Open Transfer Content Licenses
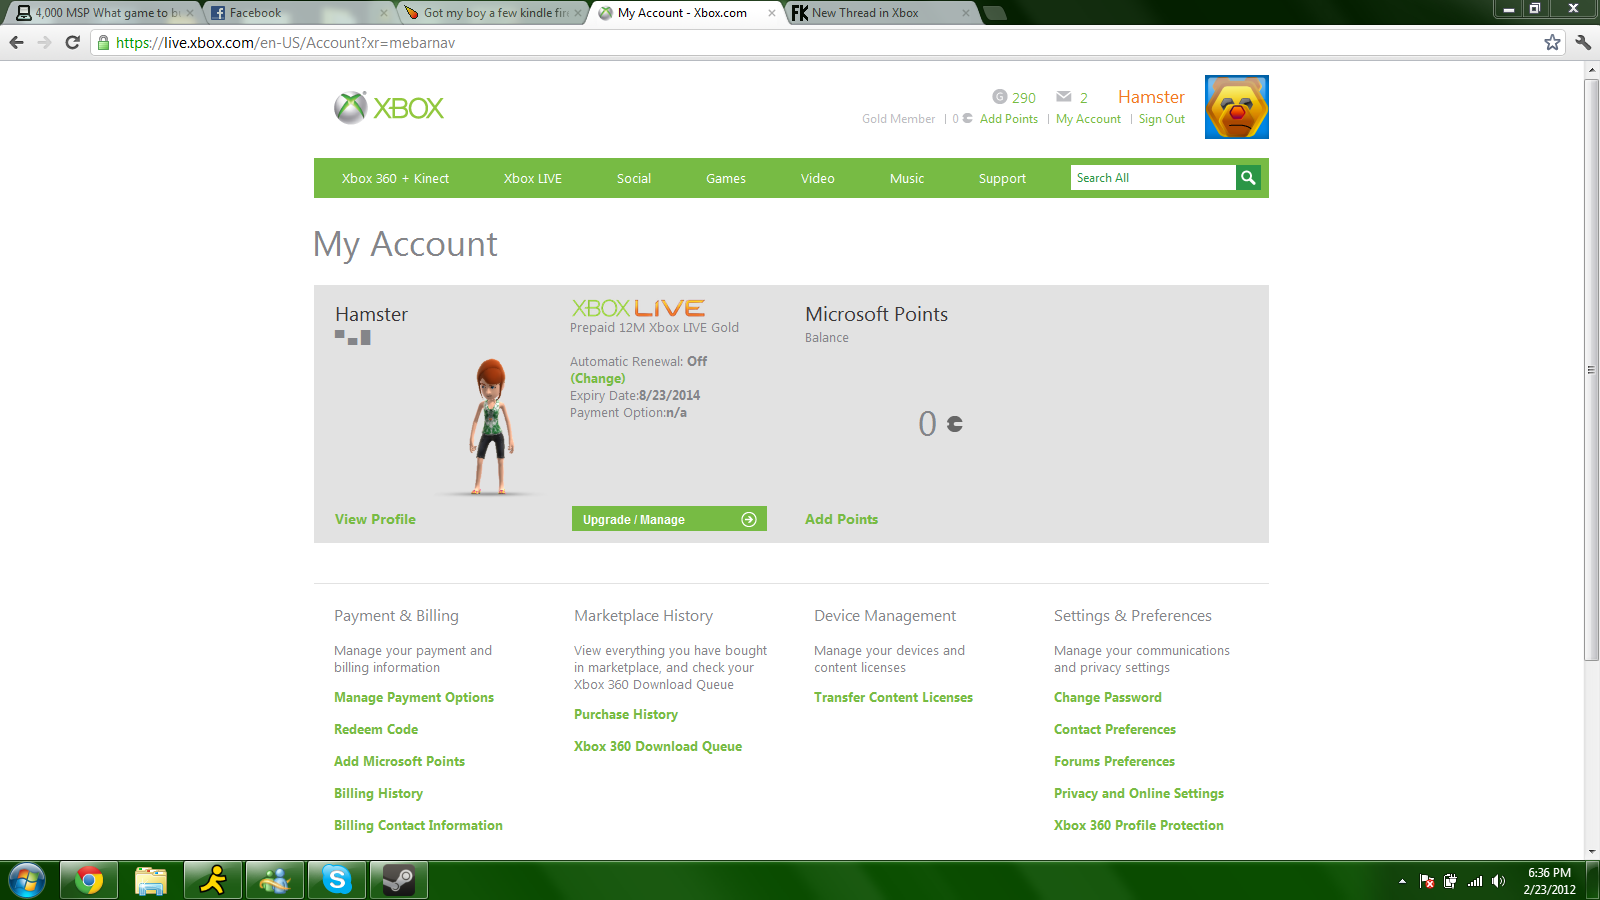 coord(893,697)
